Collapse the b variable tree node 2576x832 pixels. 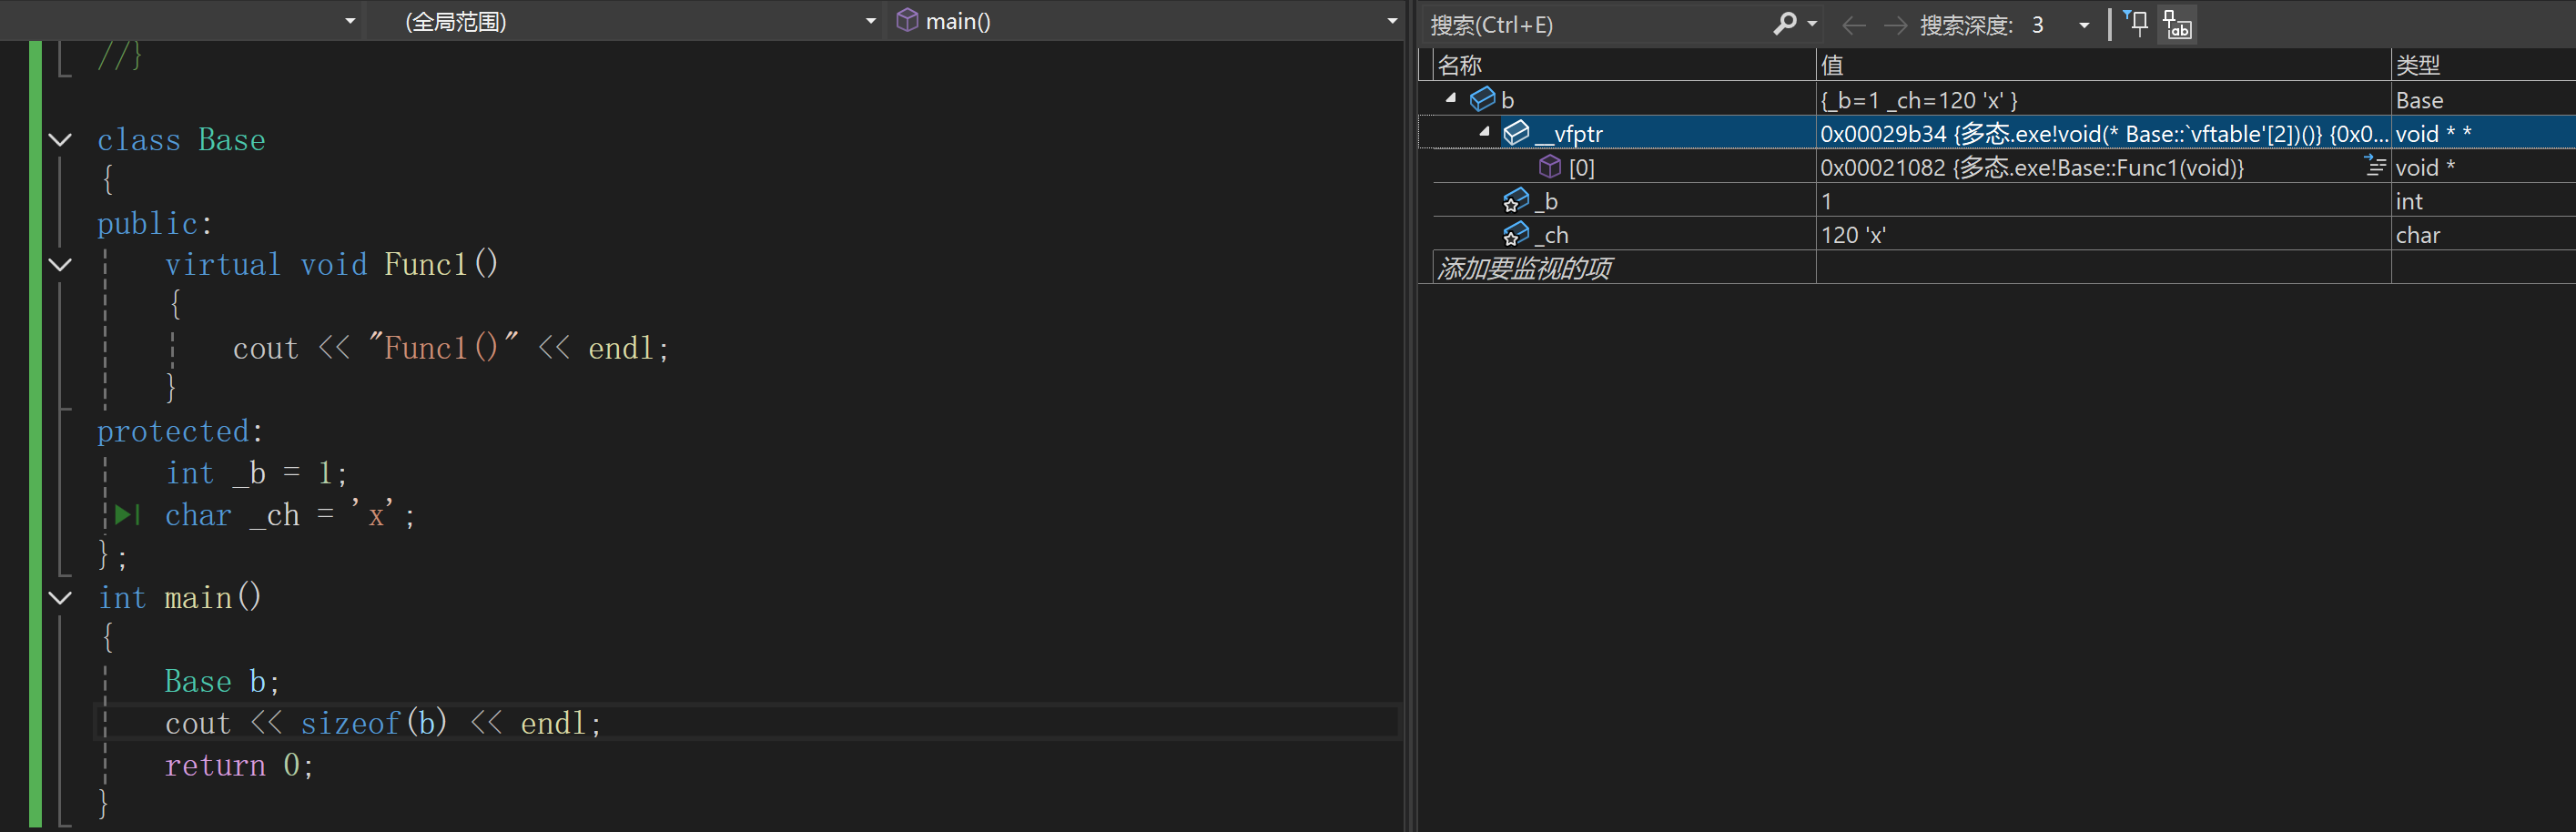(1451, 98)
